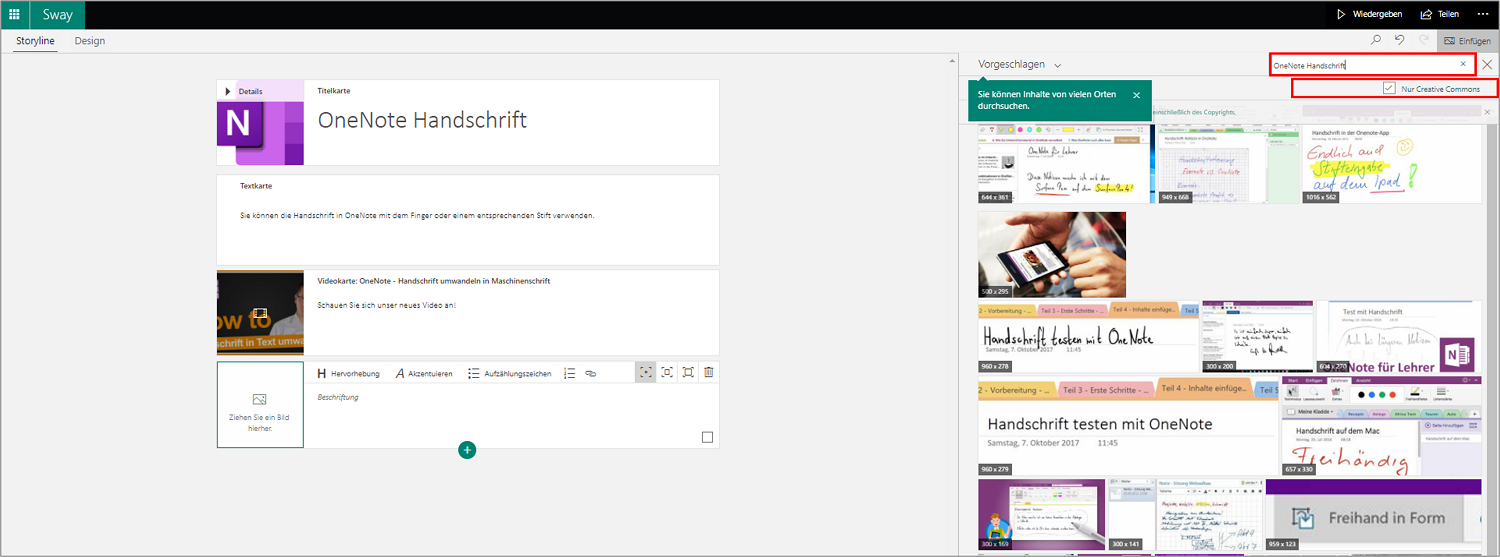Screen dimensions: 1500x557
Task: Select the 960 x 279 typed Handschrift image
Action: (1128, 427)
